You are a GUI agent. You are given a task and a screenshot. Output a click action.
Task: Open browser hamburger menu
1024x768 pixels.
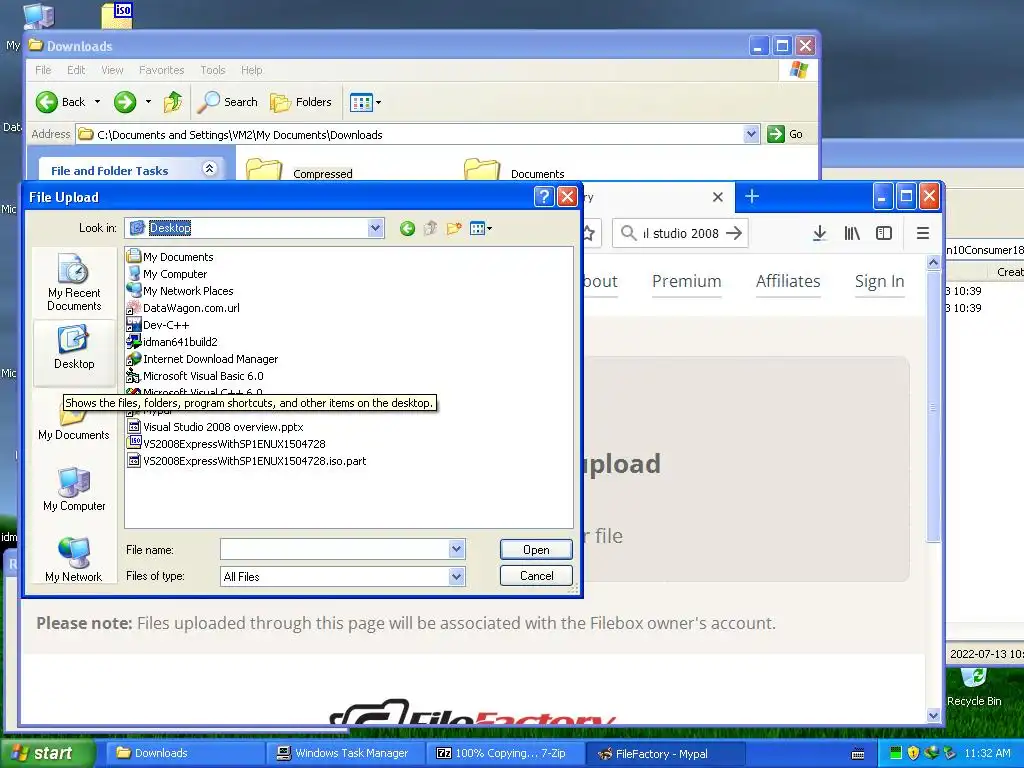pos(922,233)
